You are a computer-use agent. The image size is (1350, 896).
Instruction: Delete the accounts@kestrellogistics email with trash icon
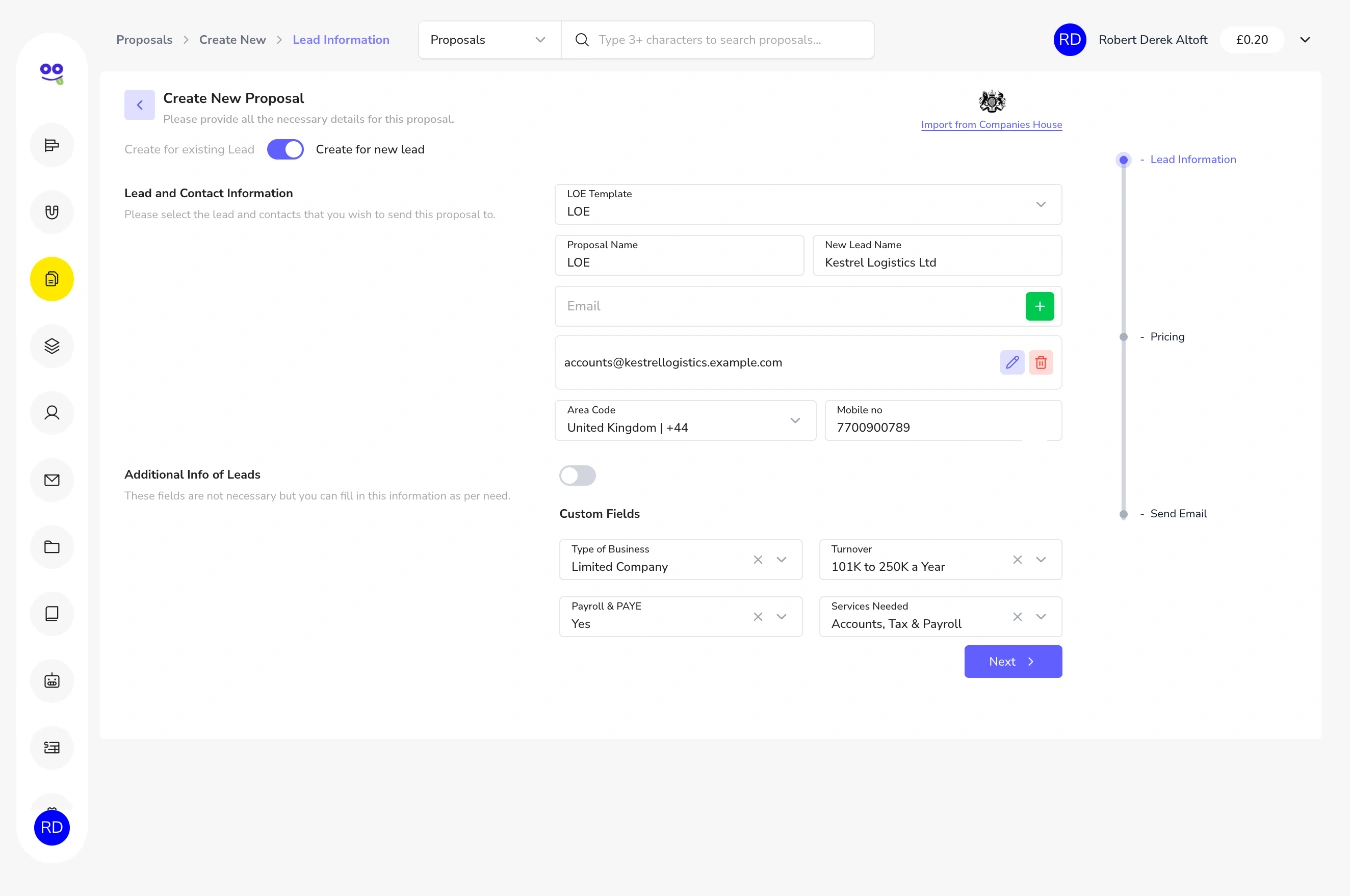click(1041, 362)
